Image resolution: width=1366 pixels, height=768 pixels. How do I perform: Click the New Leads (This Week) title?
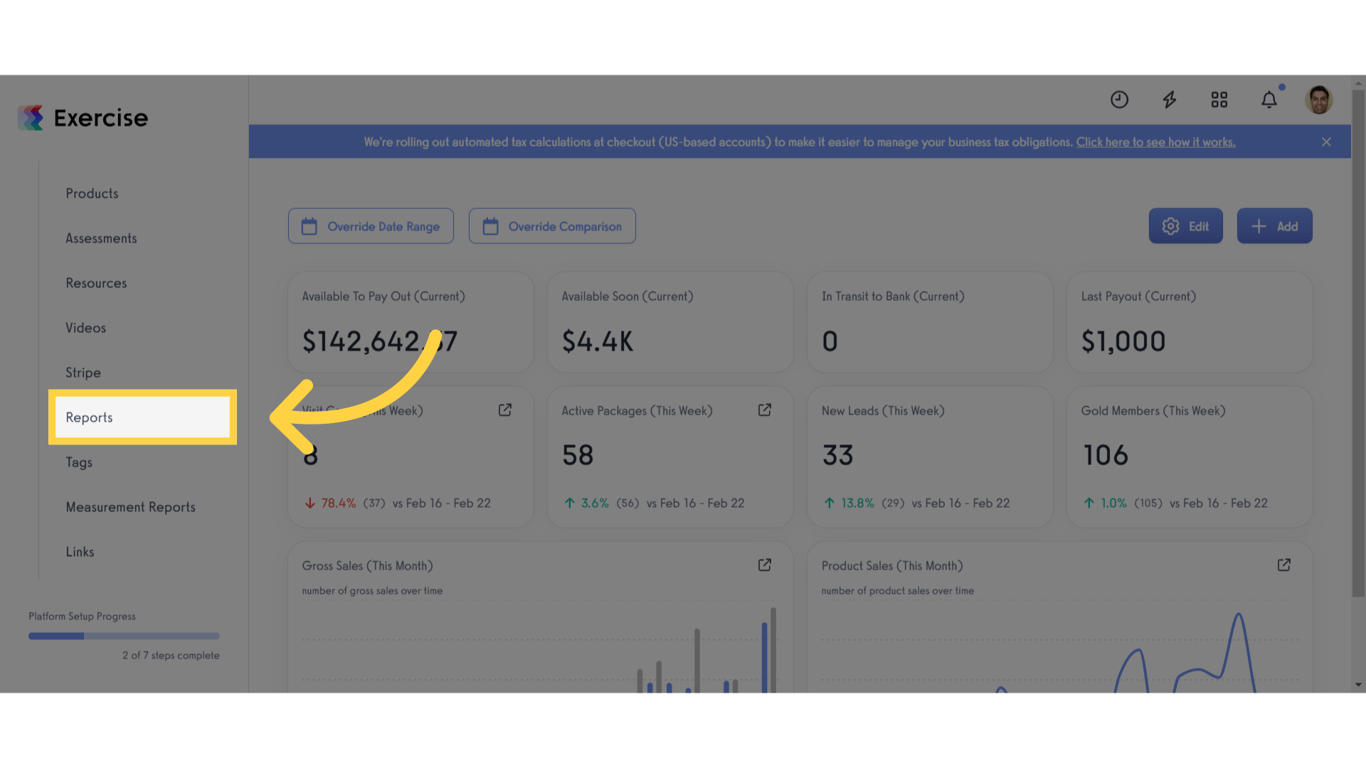coord(883,411)
